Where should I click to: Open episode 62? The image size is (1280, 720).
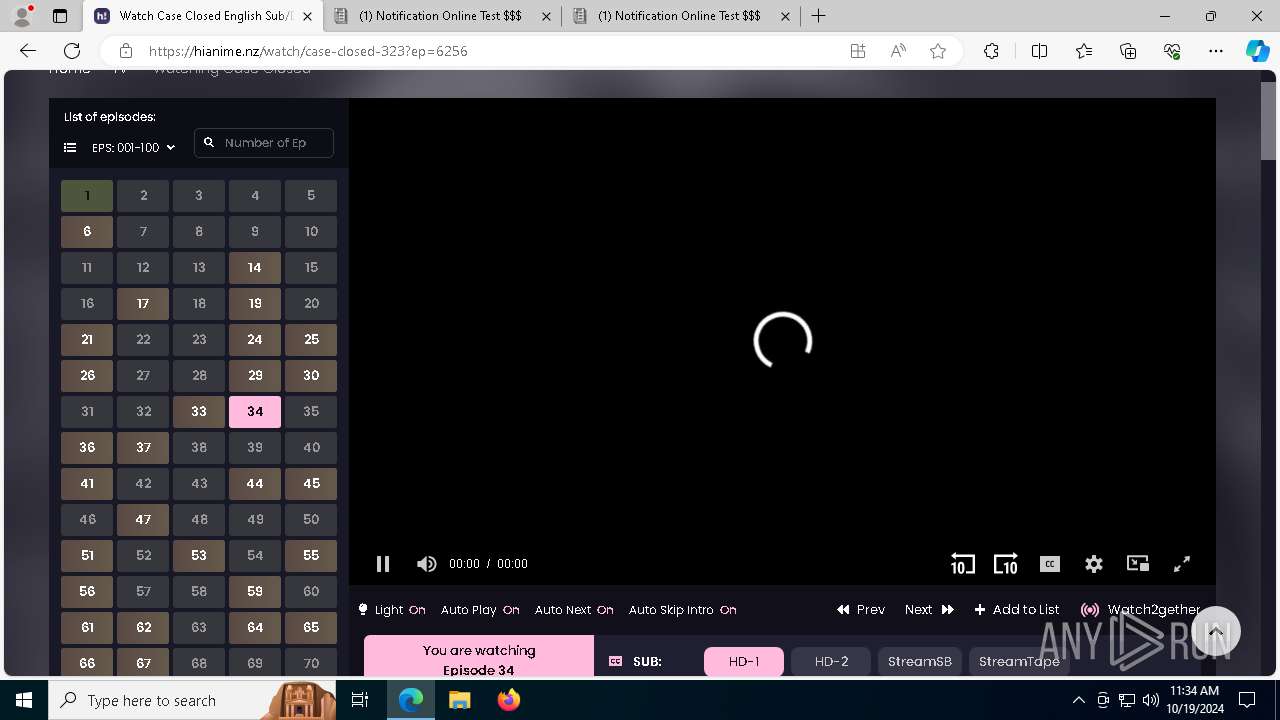143,628
